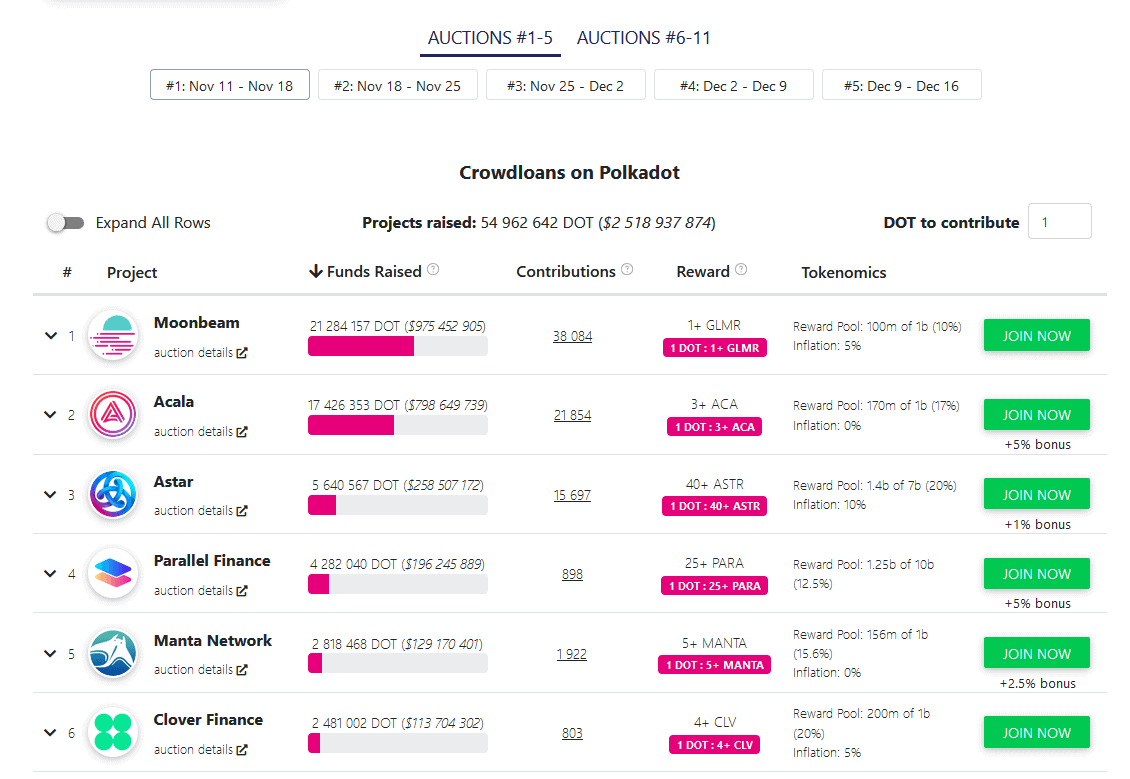Expand the Astar row chevron
Viewport: 1130px width, 779px height.
click(x=50, y=495)
